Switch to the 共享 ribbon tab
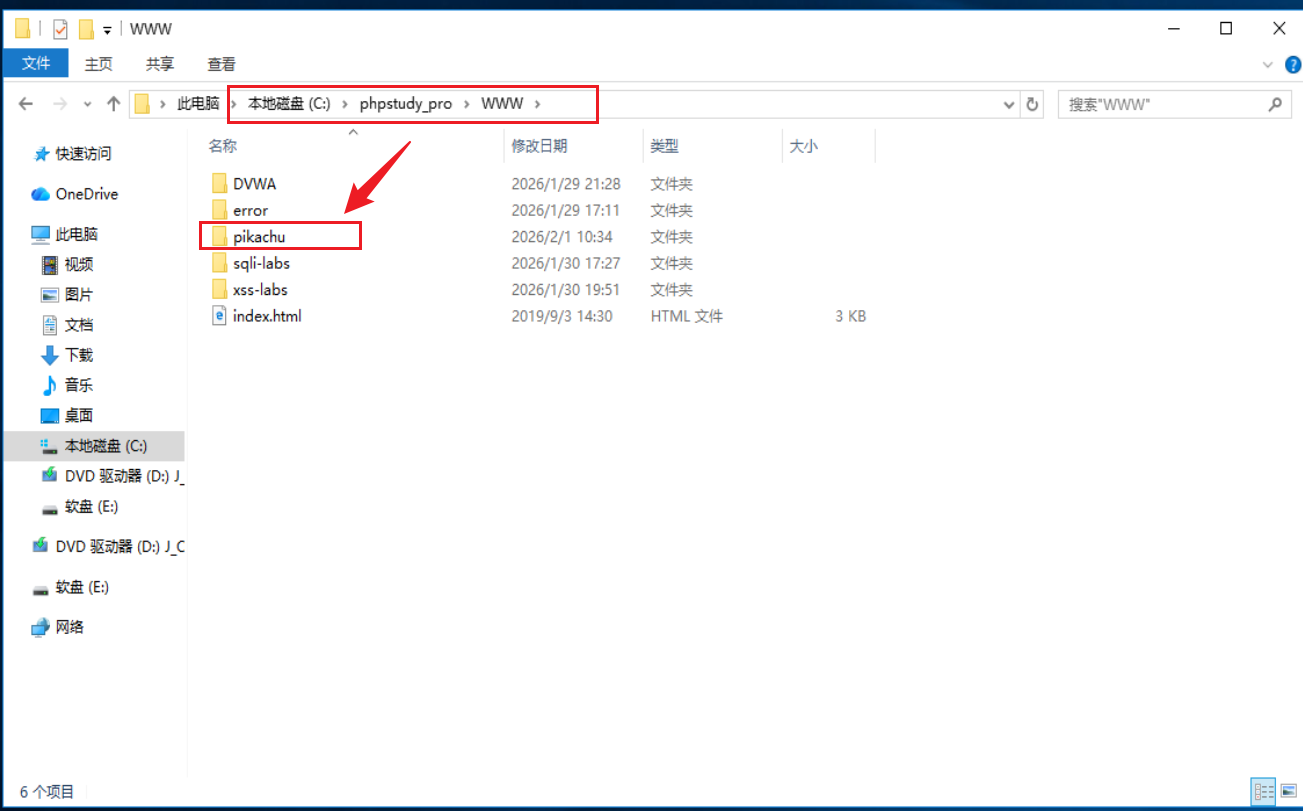 click(x=160, y=64)
